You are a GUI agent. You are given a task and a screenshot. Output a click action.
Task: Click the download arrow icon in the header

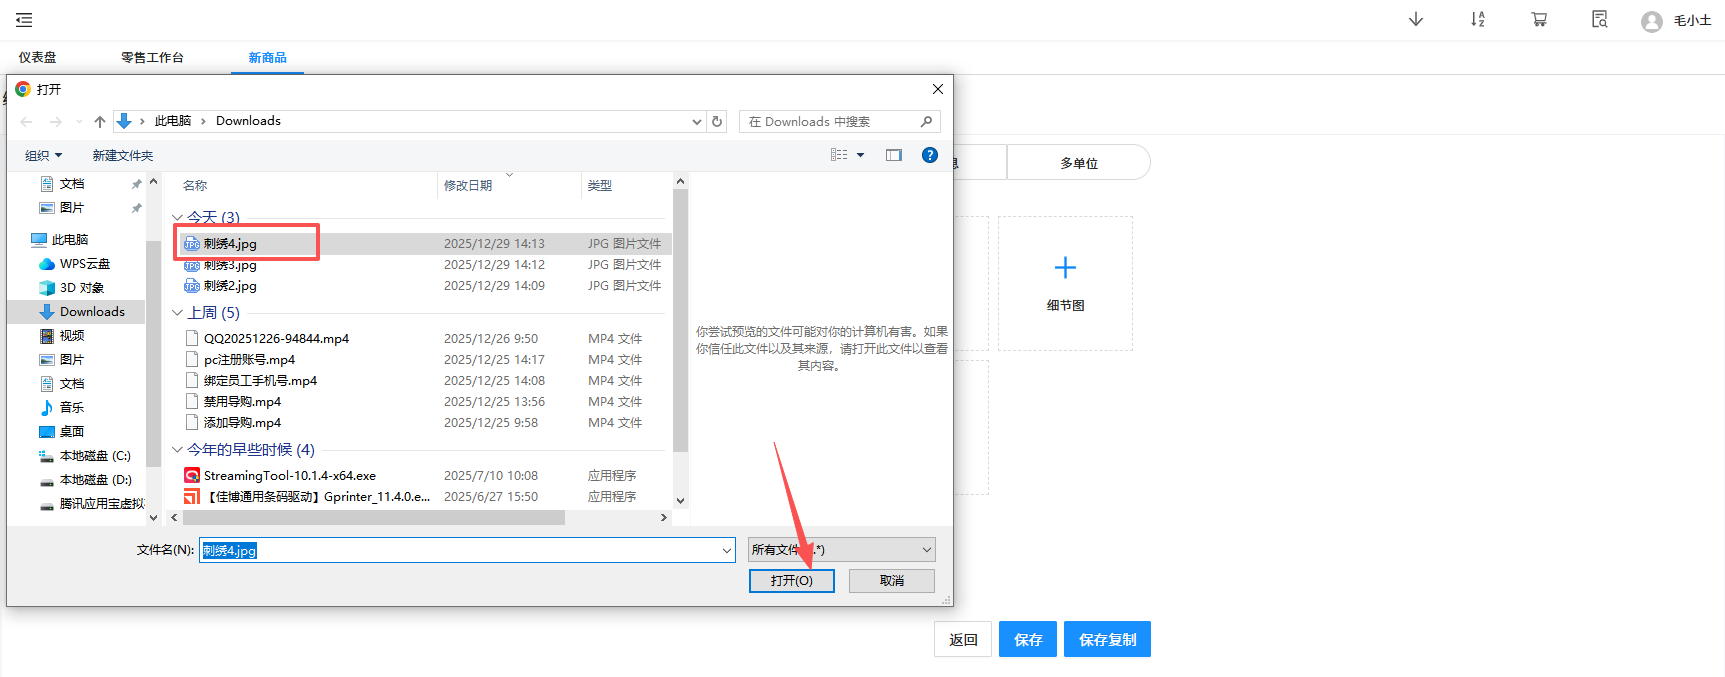pos(1416,20)
